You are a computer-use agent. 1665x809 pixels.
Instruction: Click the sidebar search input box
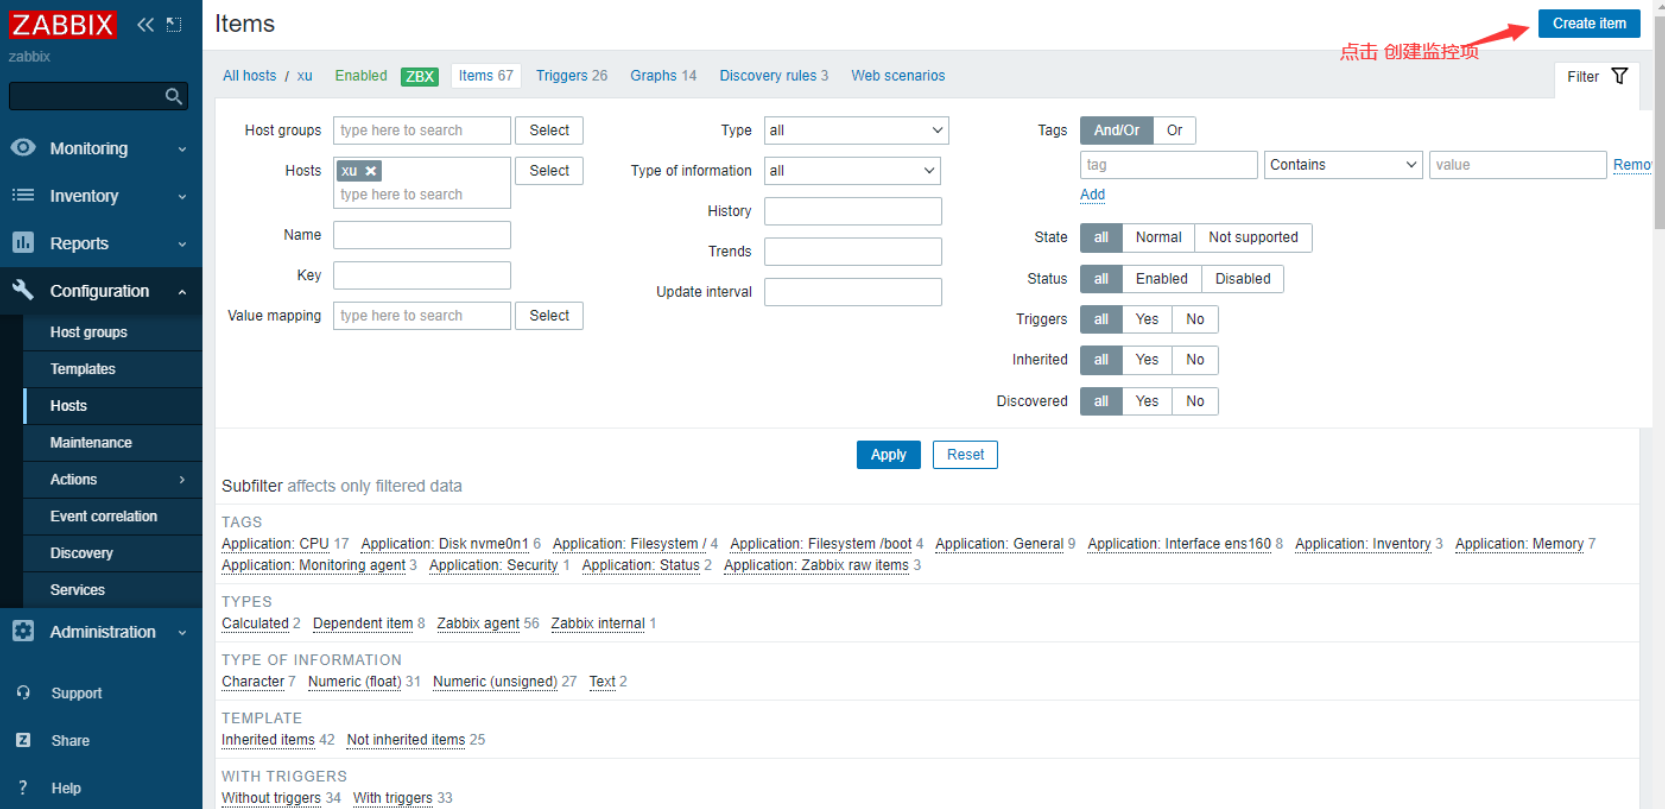tap(98, 96)
